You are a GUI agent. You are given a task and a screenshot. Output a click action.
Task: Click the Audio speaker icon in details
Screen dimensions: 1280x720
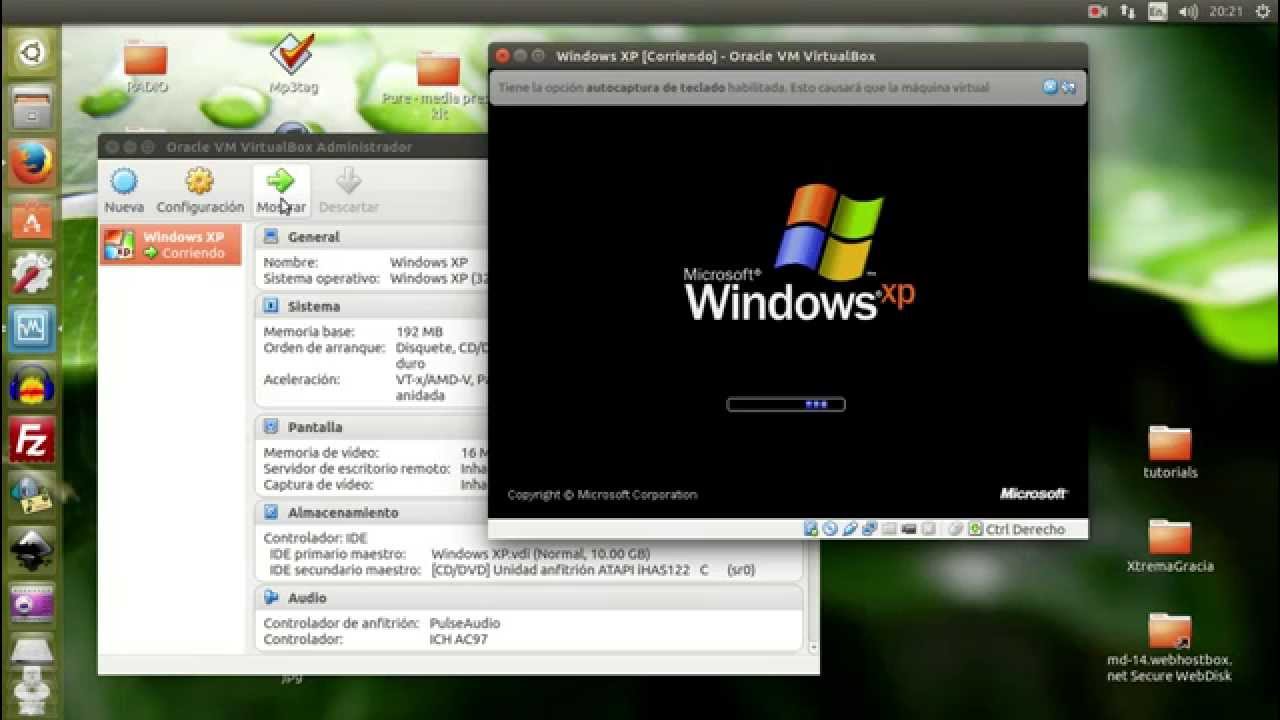[x=271, y=597]
